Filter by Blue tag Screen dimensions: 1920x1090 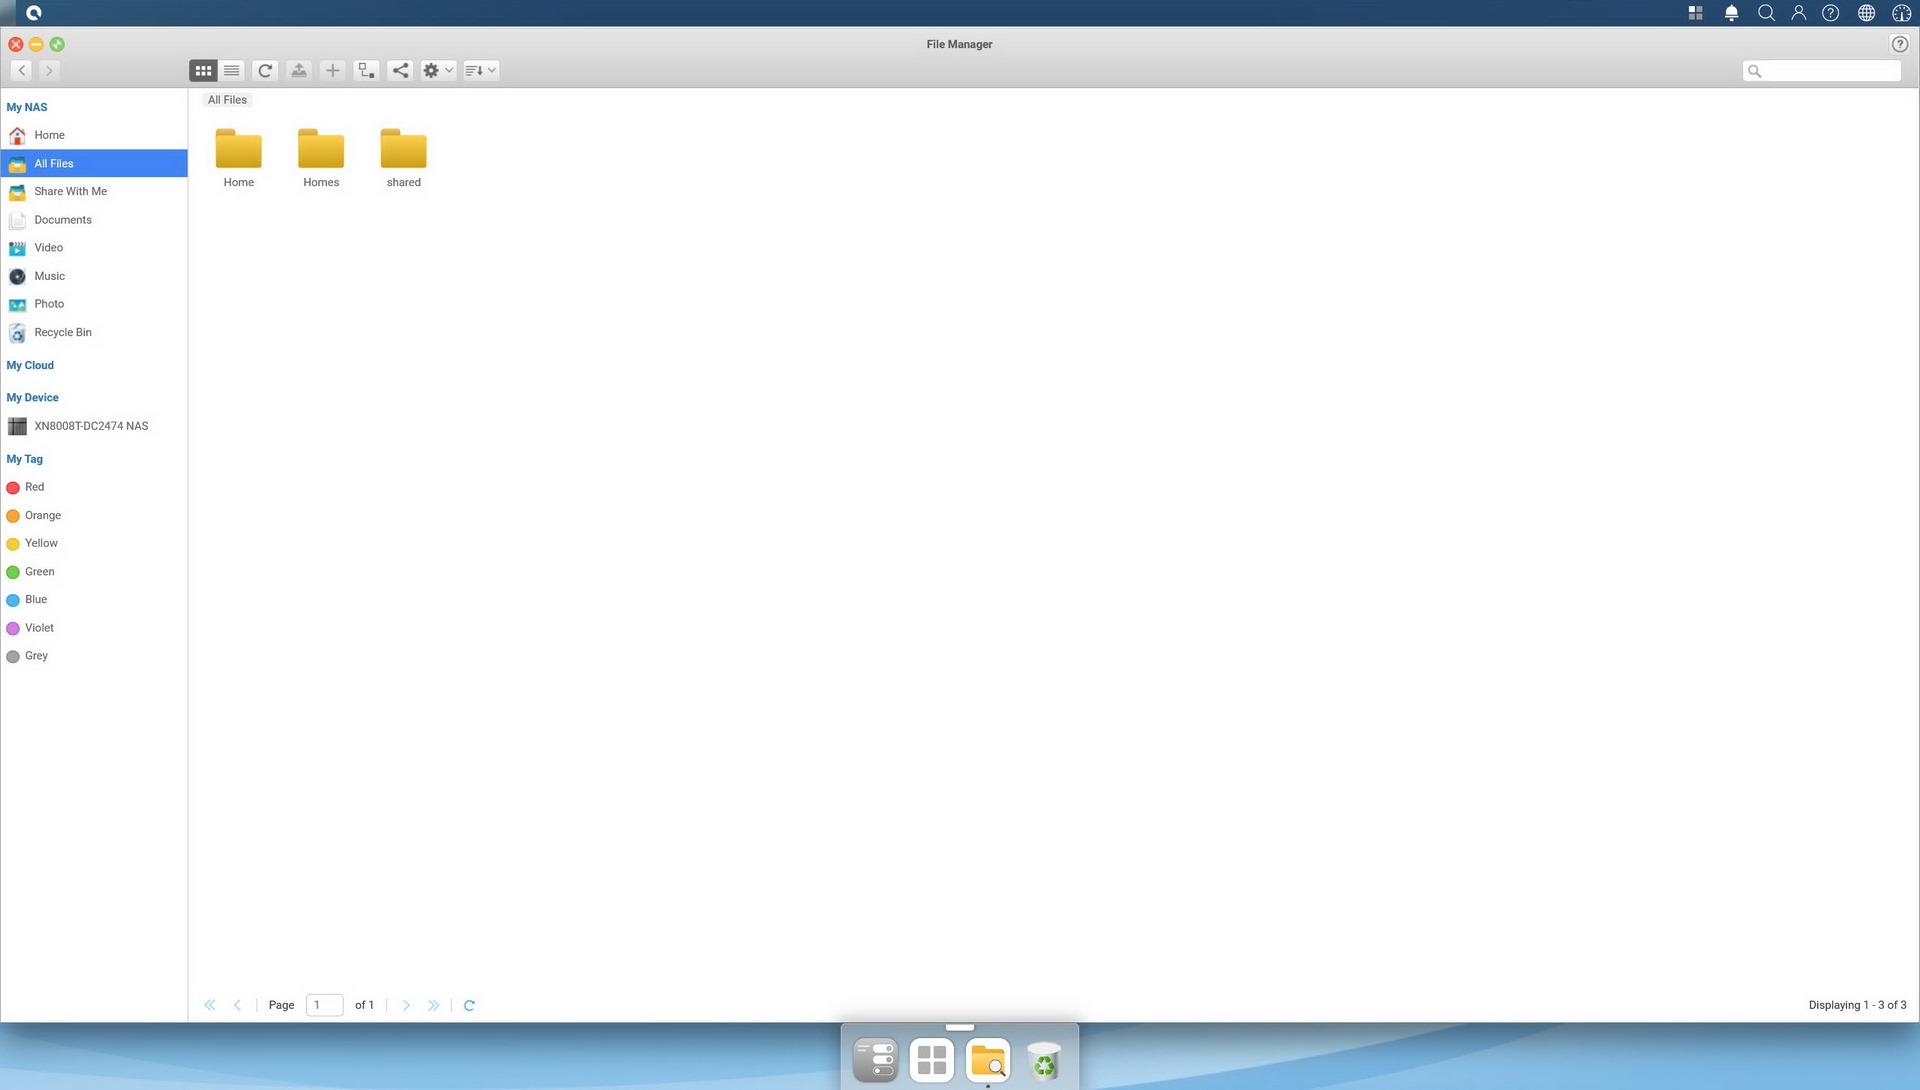pyautogui.click(x=94, y=600)
